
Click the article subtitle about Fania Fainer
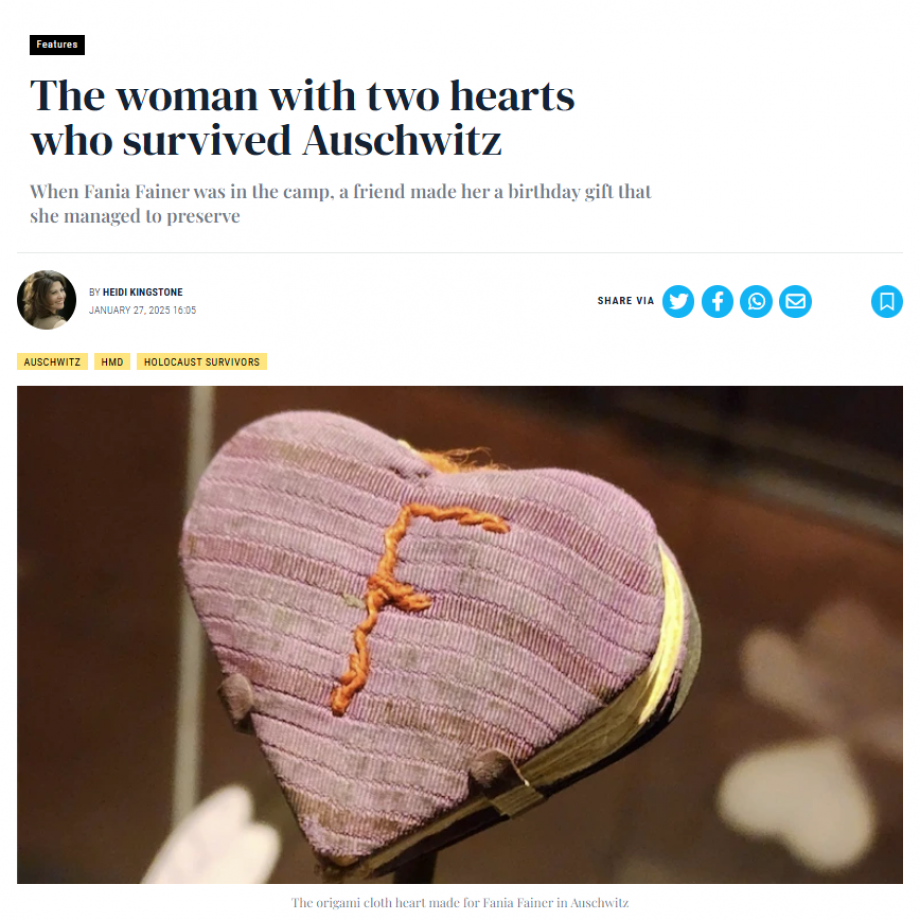click(x=340, y=204)
